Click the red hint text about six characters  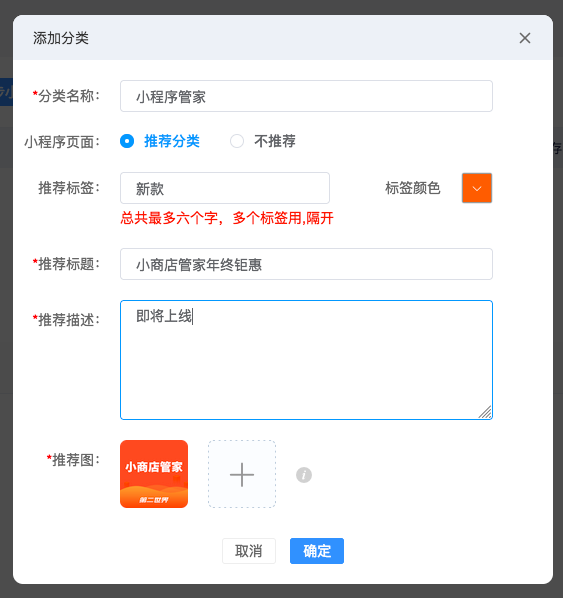[x=227, y=218]
